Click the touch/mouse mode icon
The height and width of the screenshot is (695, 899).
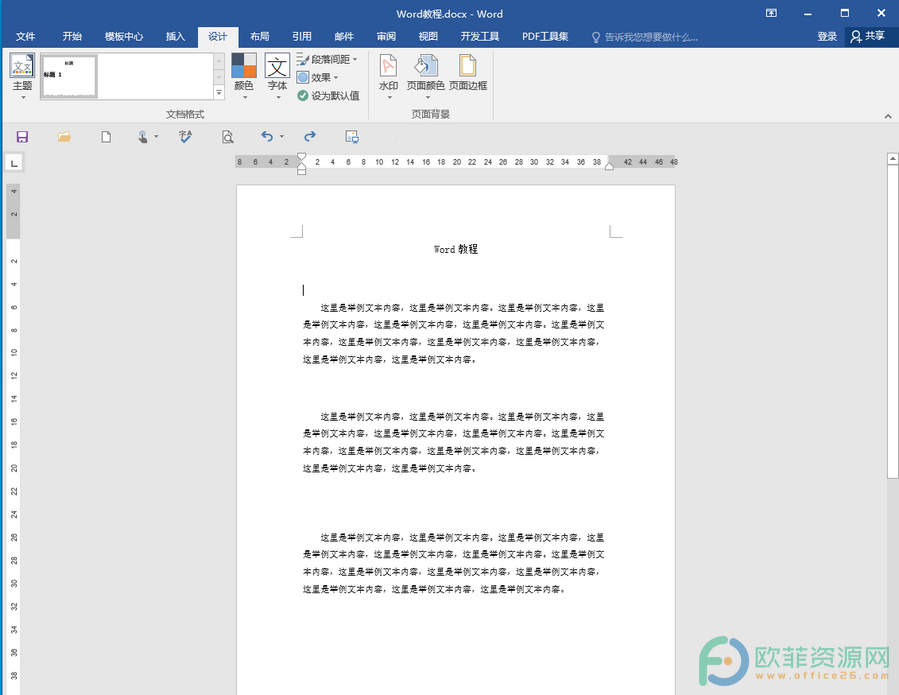click(143, 136)
